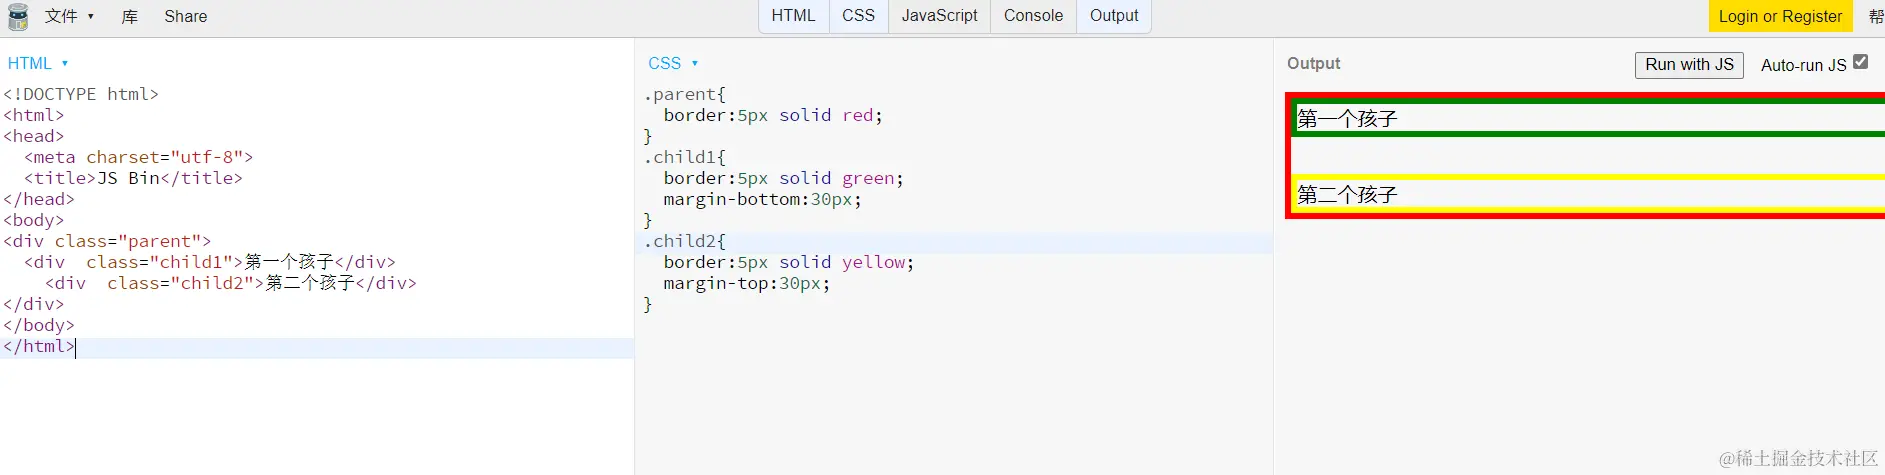The width and height of the screenshot is (1885, 475).
Task: Click 第二个孩子 in the output preview
Action: 1347,195
